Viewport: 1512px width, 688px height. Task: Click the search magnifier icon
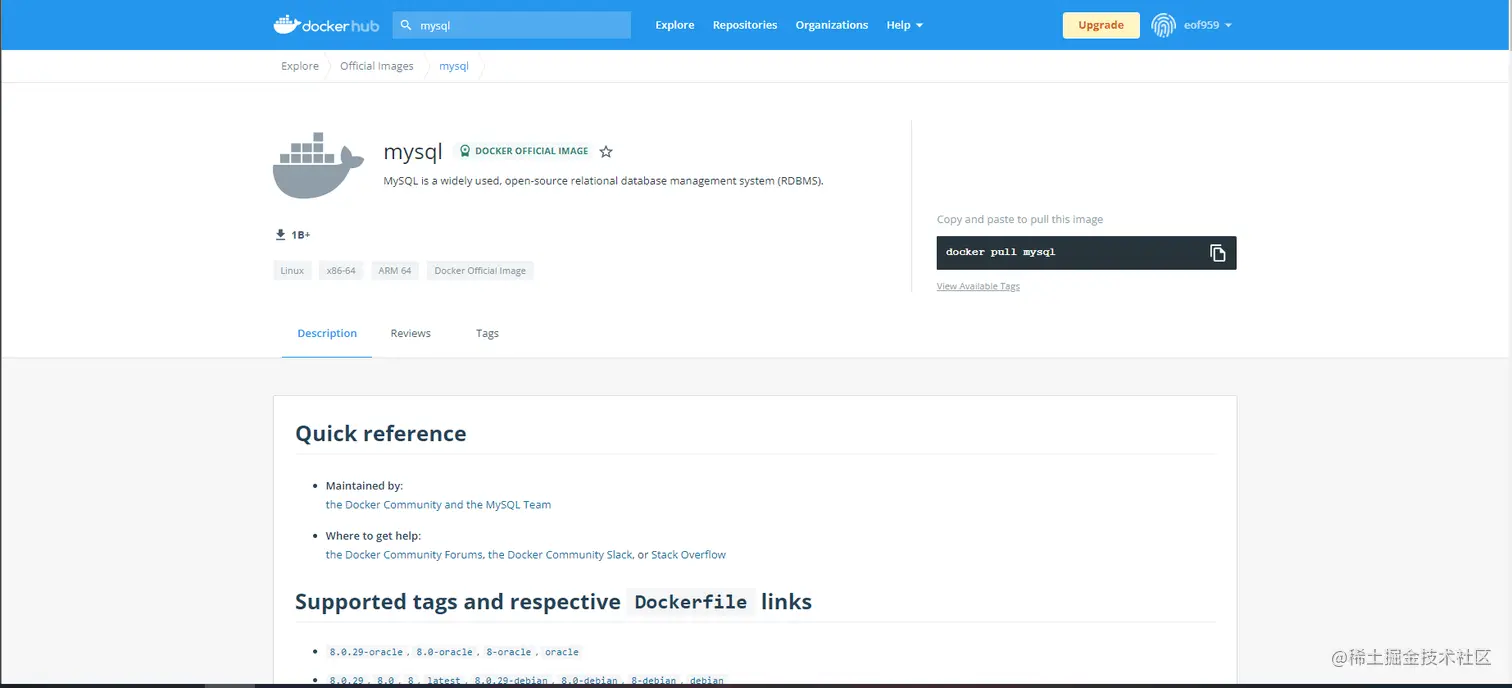(406, 25)
